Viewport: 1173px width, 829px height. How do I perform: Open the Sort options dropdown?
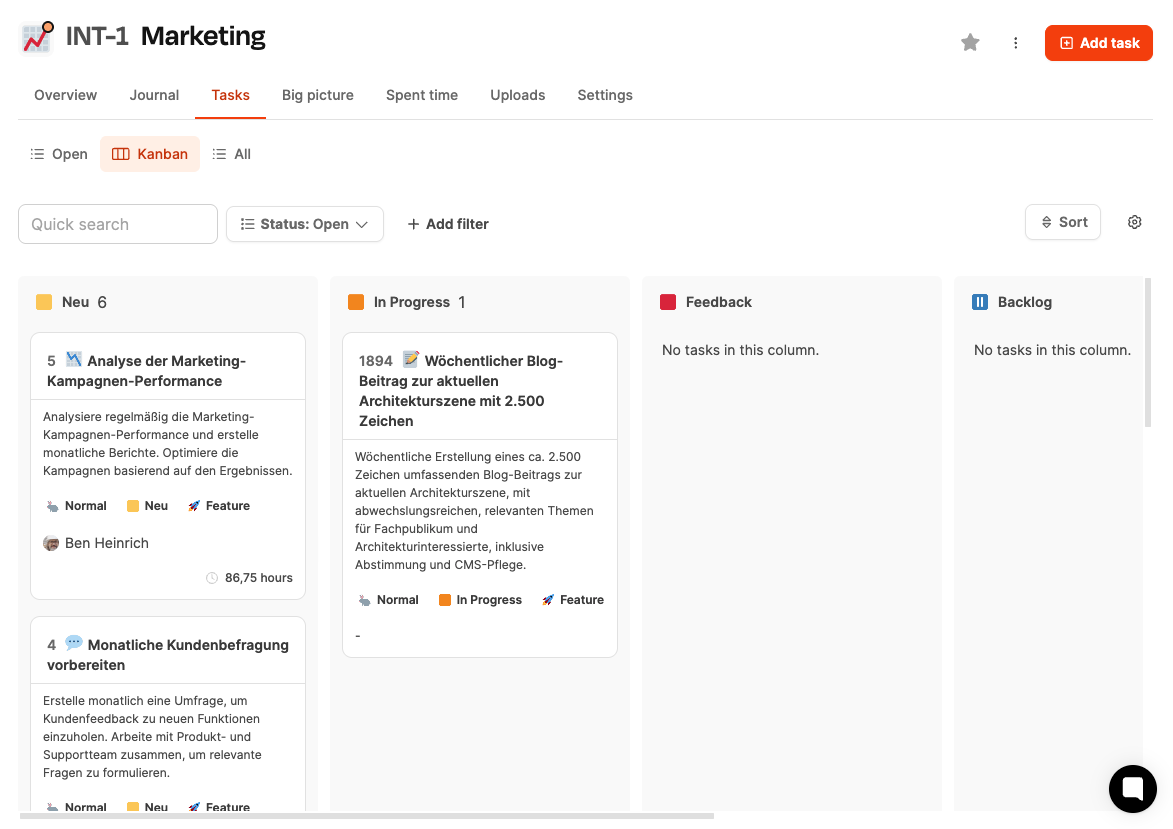click(1063, 222)
